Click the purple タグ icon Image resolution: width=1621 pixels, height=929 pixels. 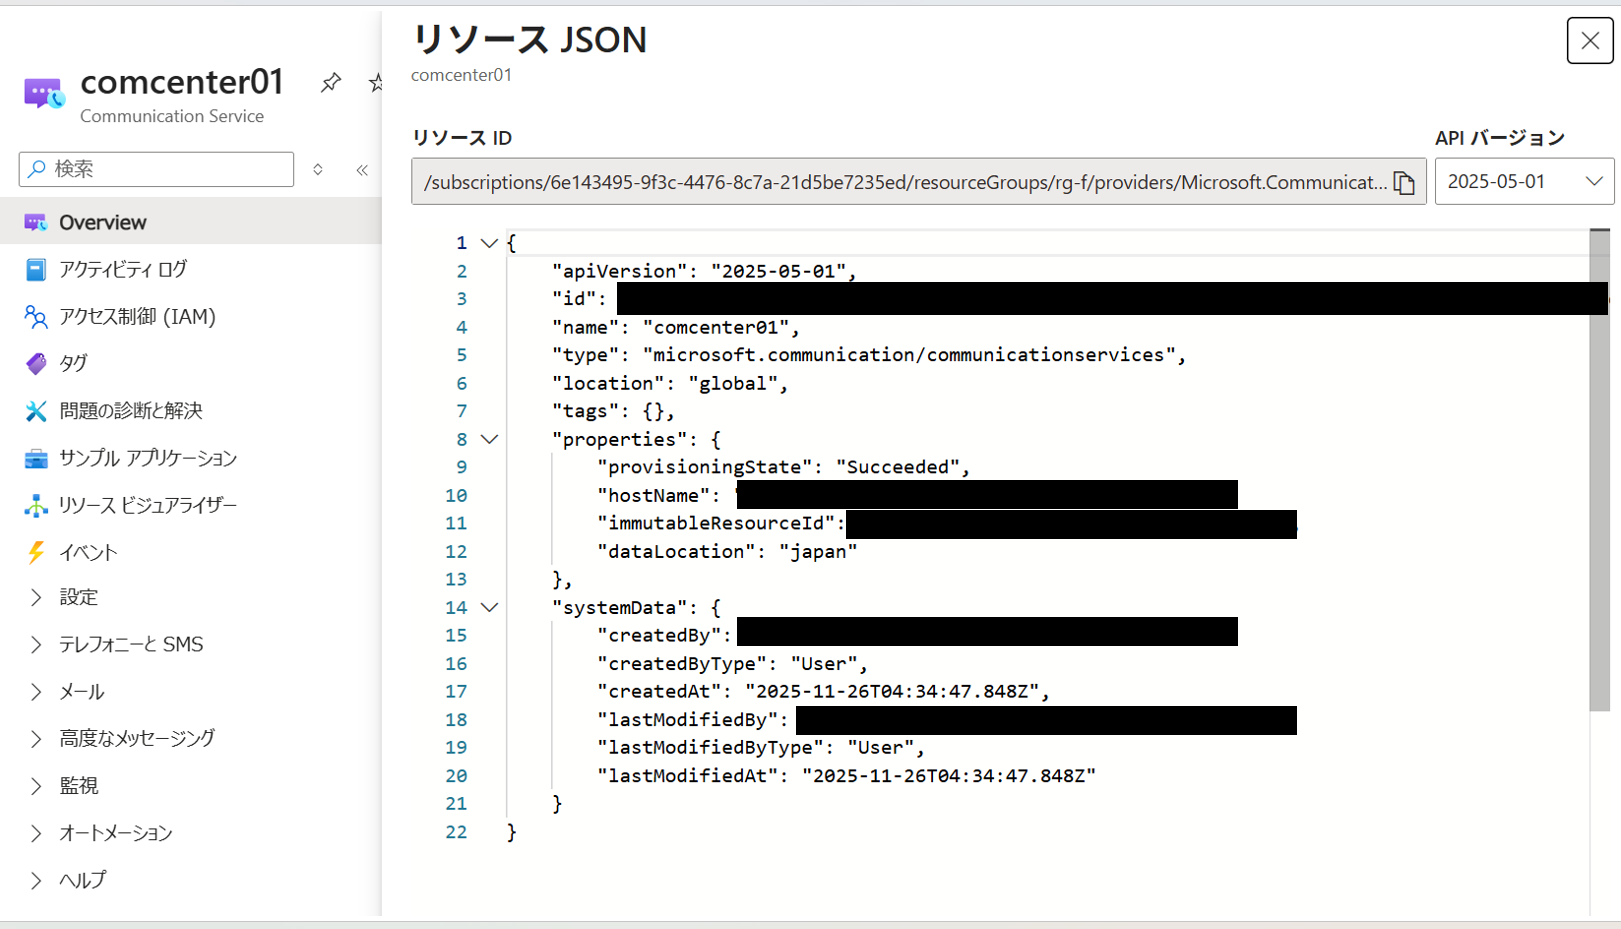point(35,363)
